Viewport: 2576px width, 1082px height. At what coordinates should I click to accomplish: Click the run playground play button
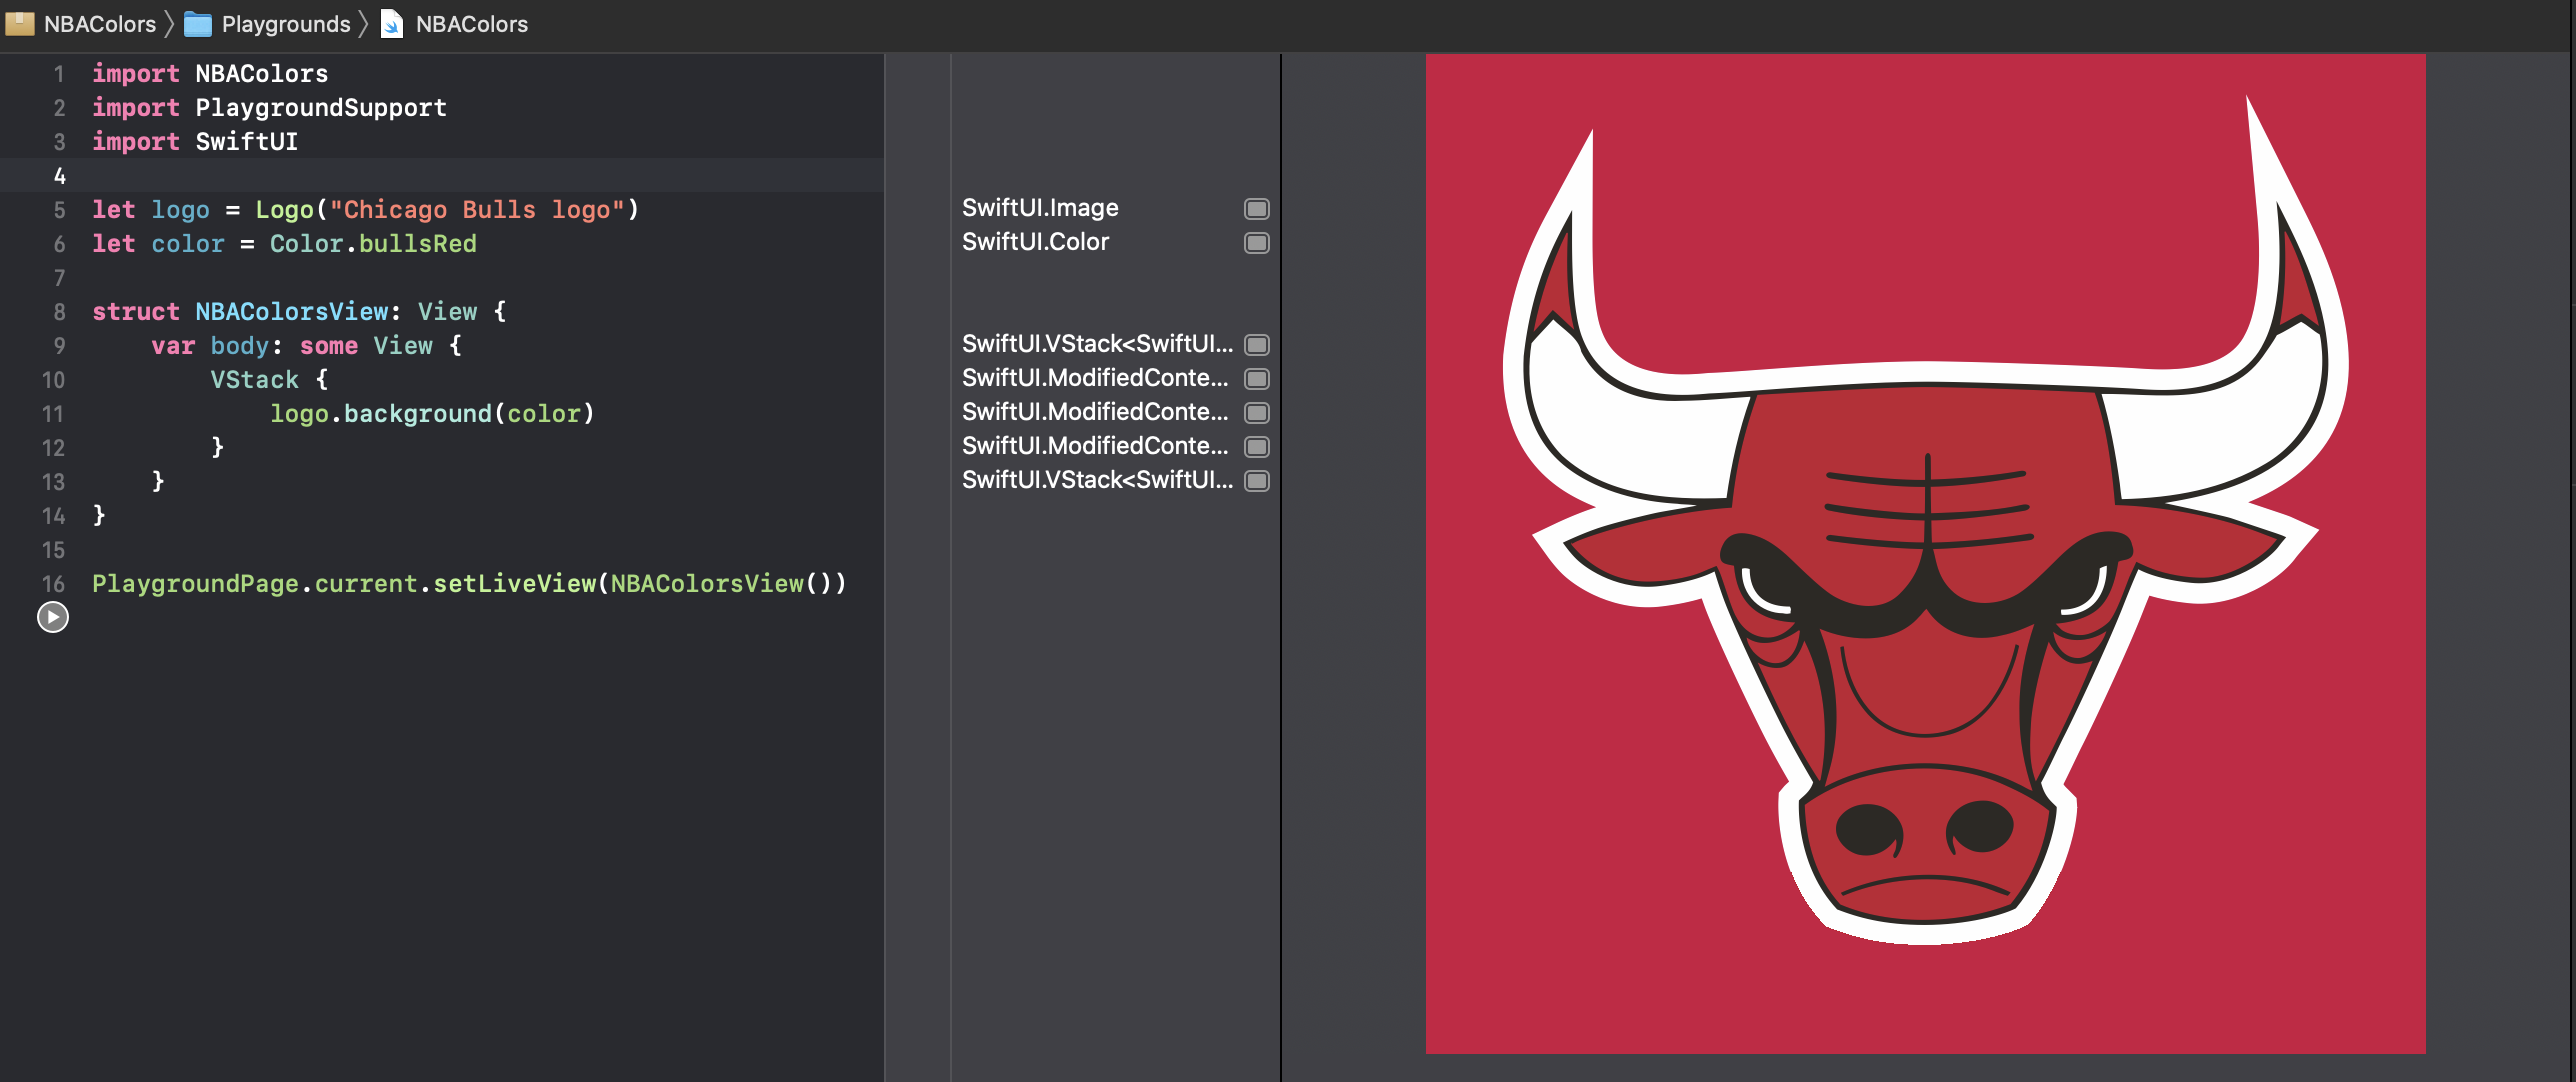[53, 617]
